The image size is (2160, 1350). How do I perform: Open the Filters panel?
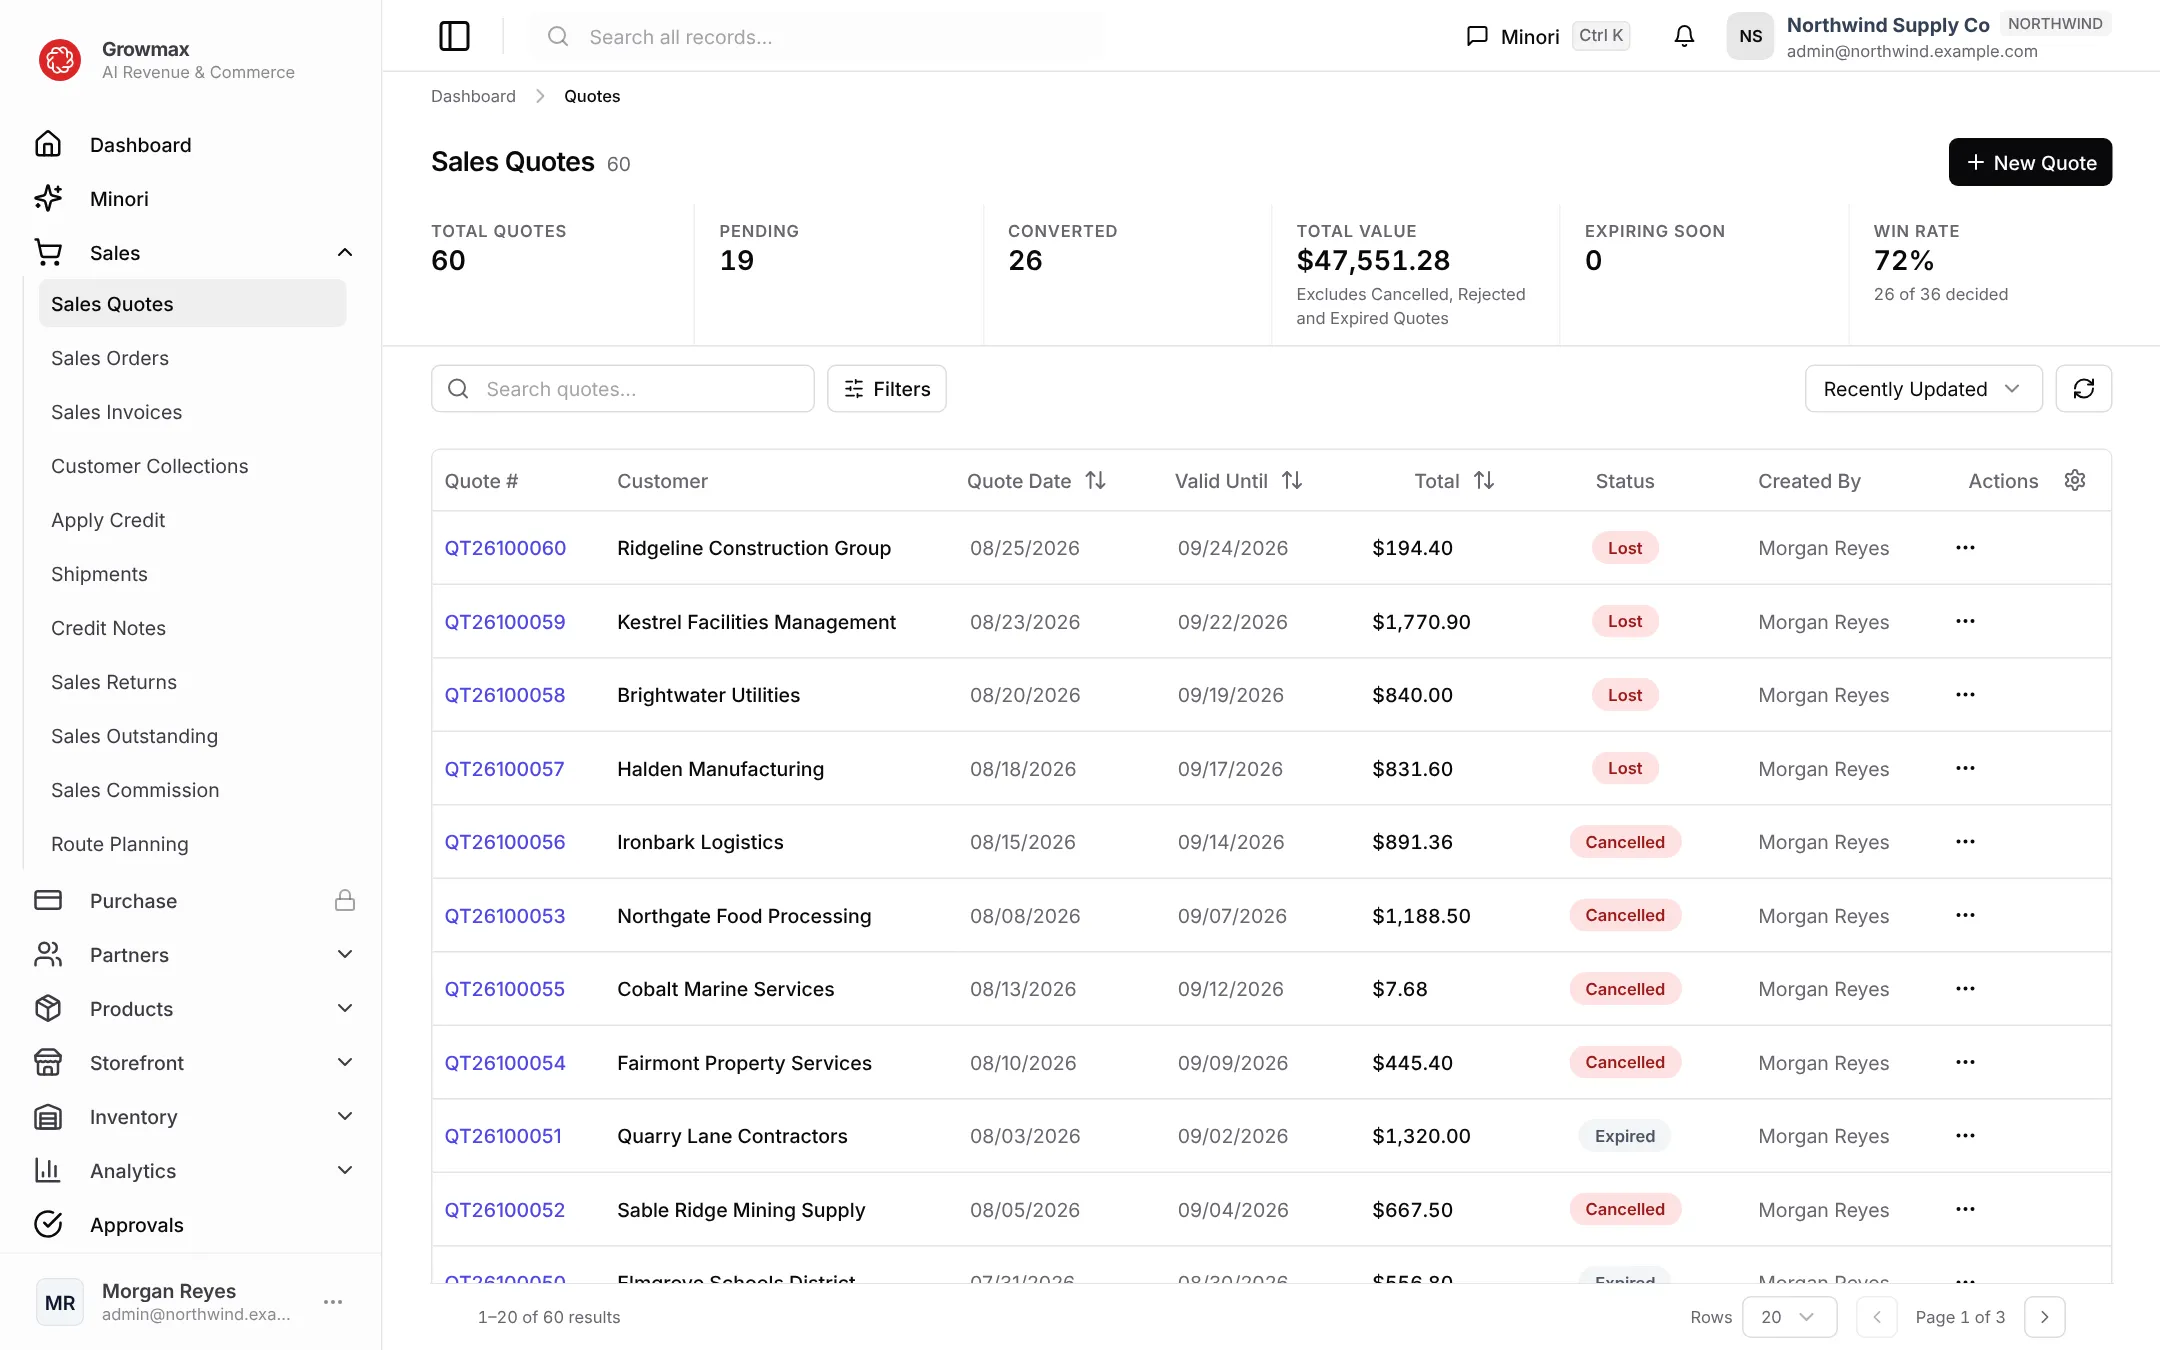(886, 388)
